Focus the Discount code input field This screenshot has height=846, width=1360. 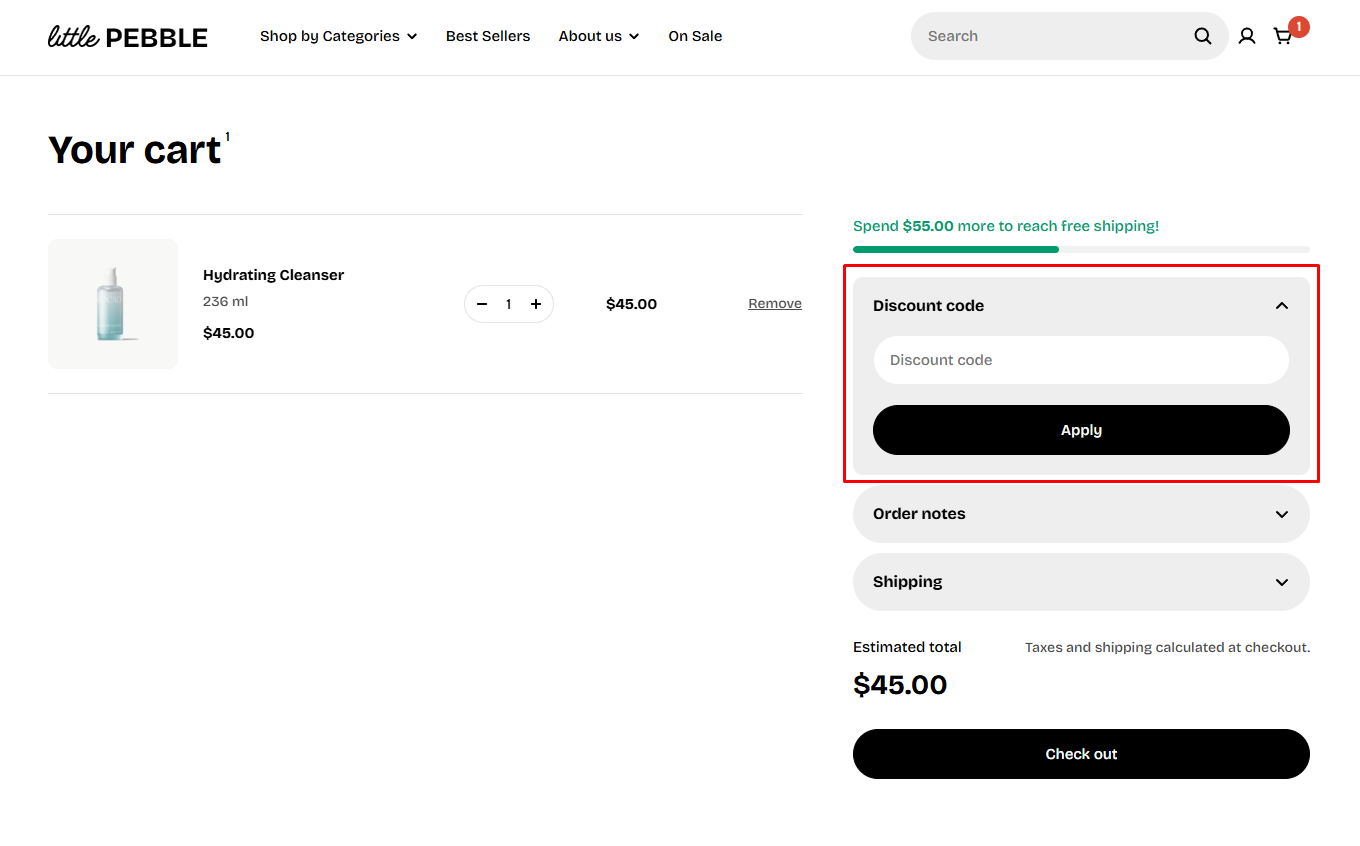(1081, 360)
